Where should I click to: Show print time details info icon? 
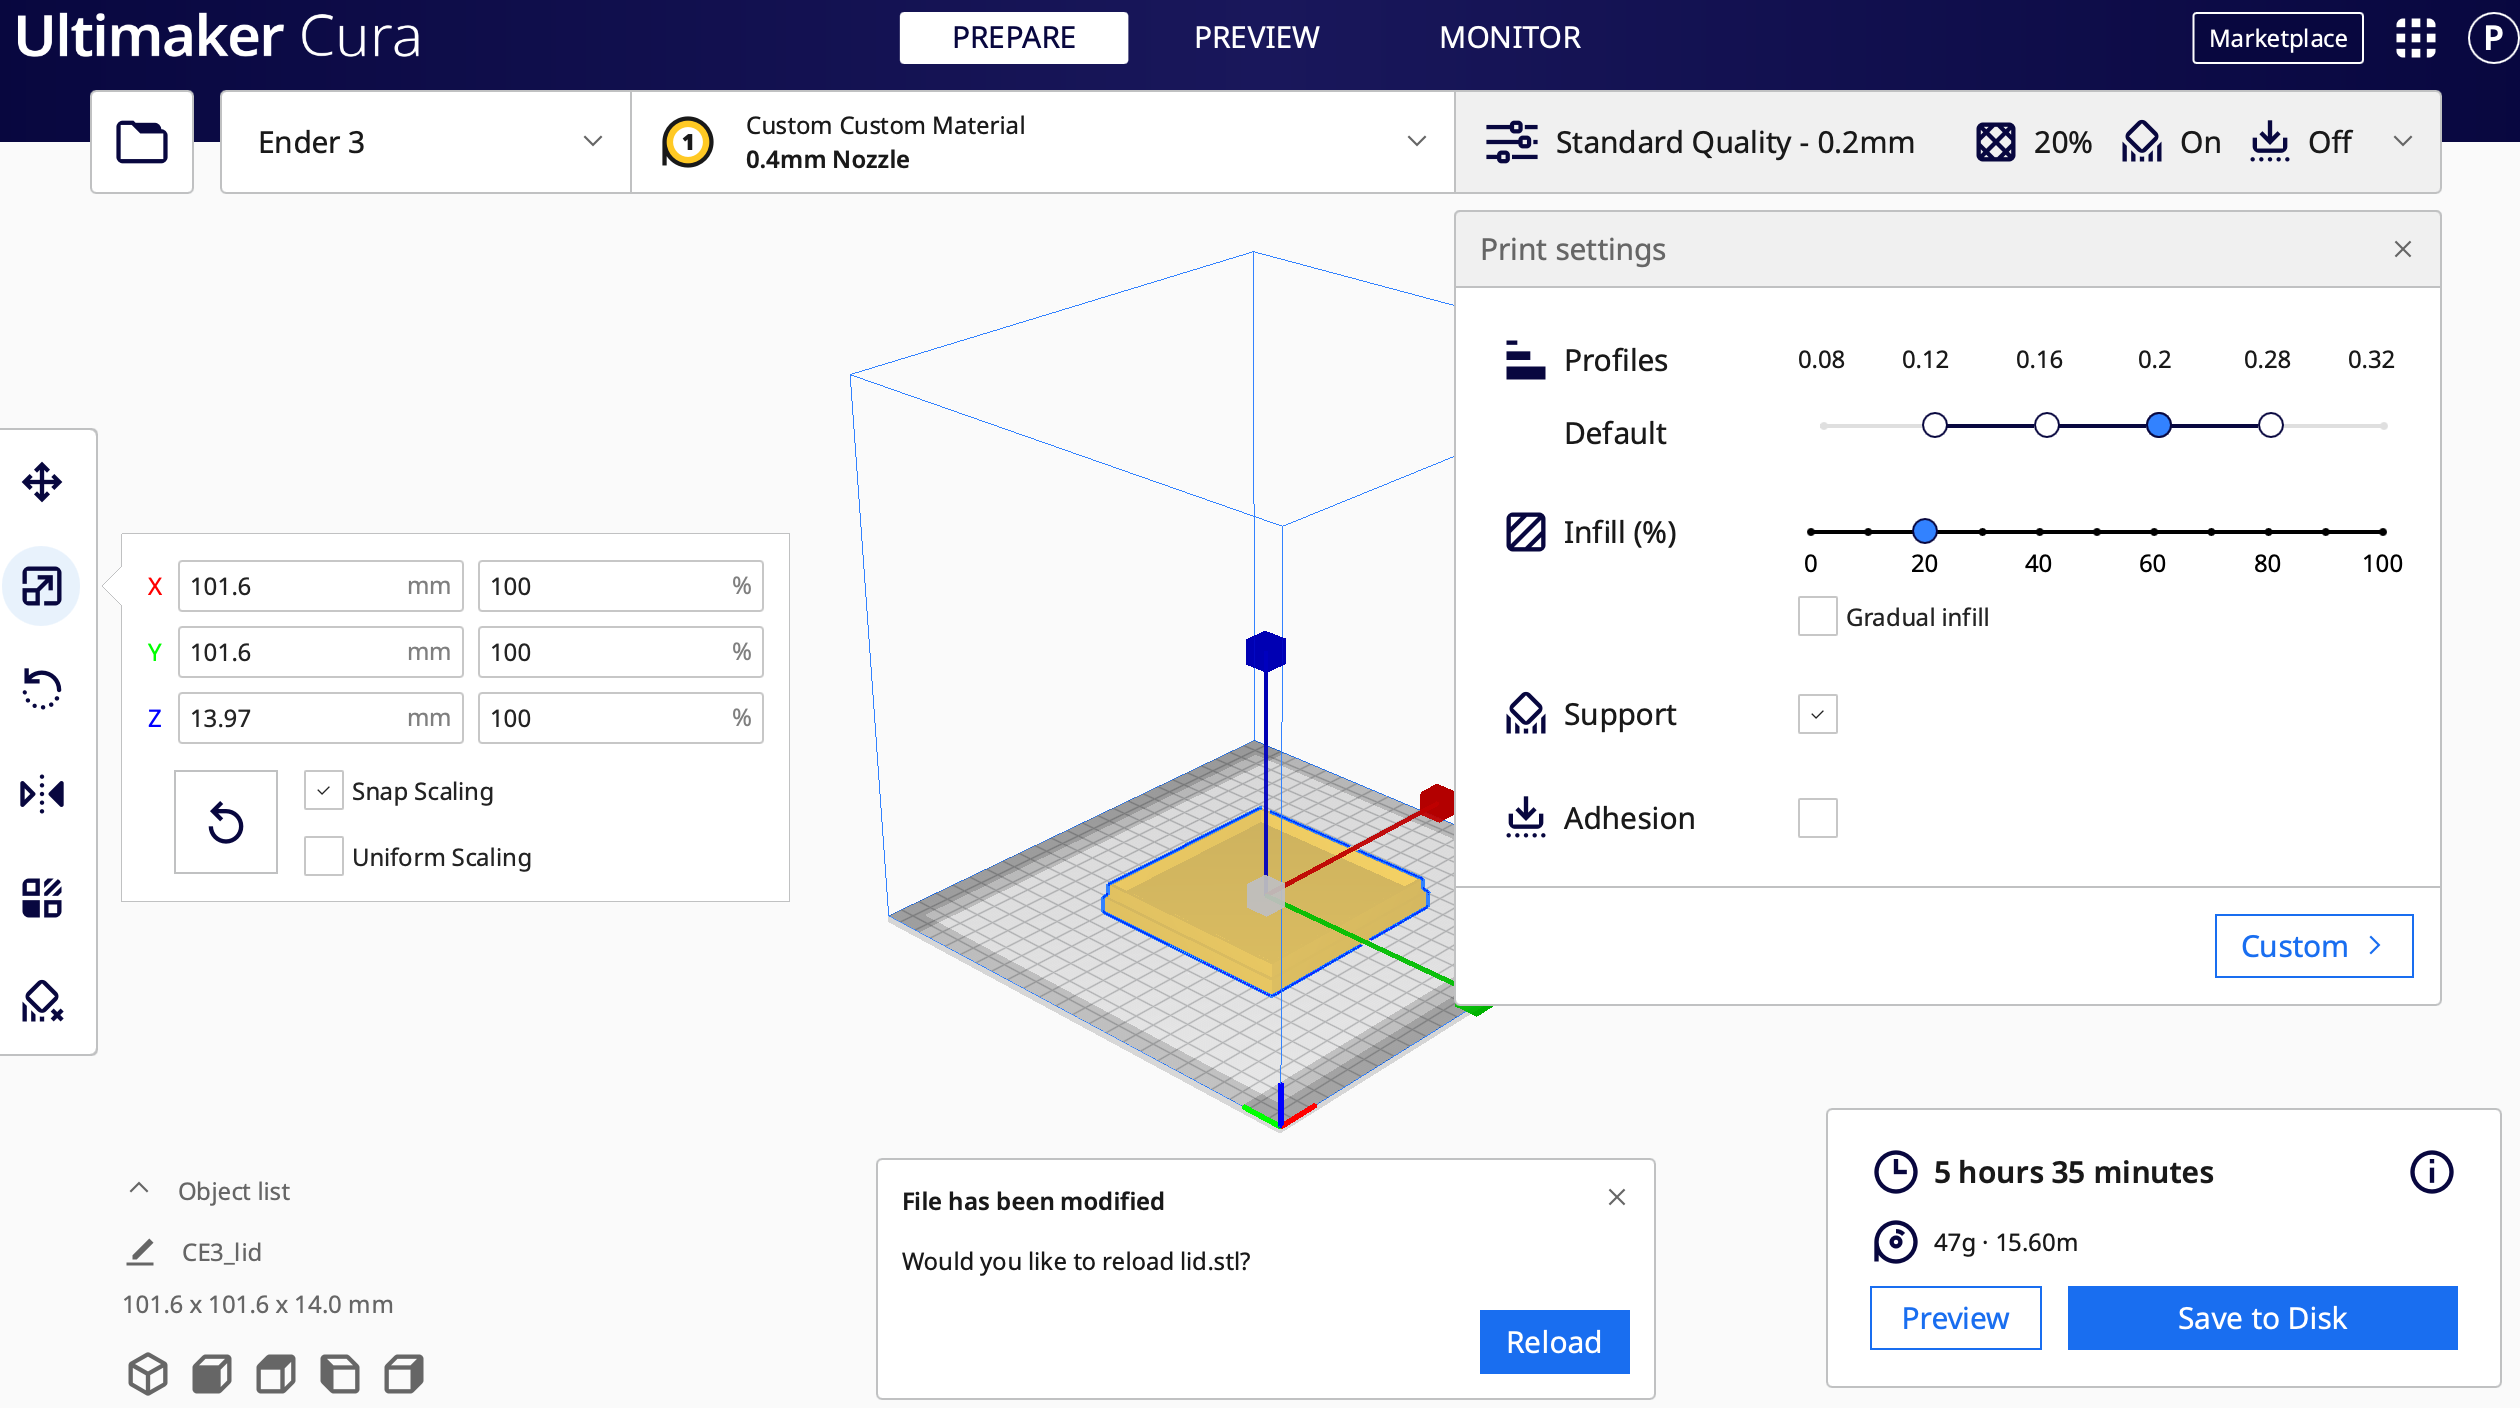pyautogui.click(x=2431, y=1172)
